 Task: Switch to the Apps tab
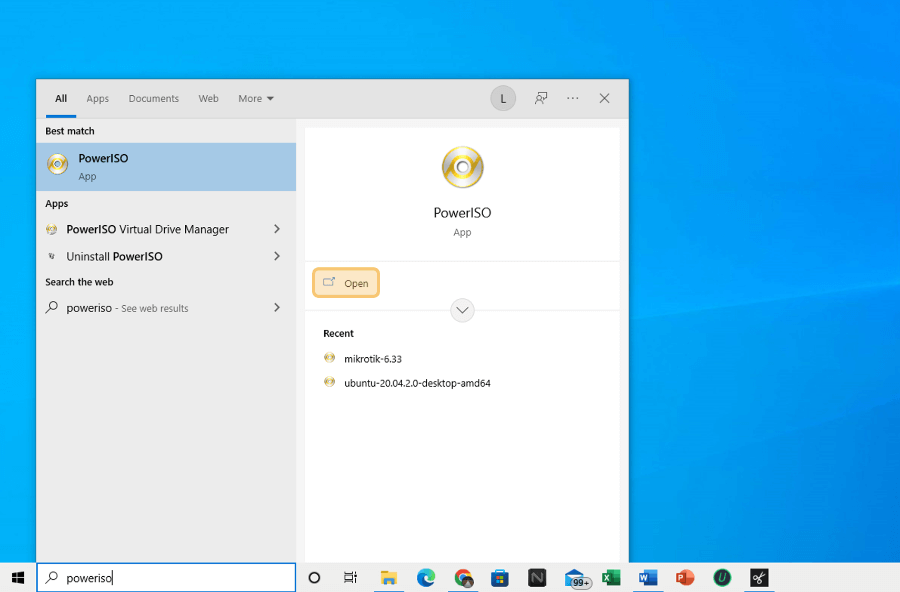pos(98,98)
